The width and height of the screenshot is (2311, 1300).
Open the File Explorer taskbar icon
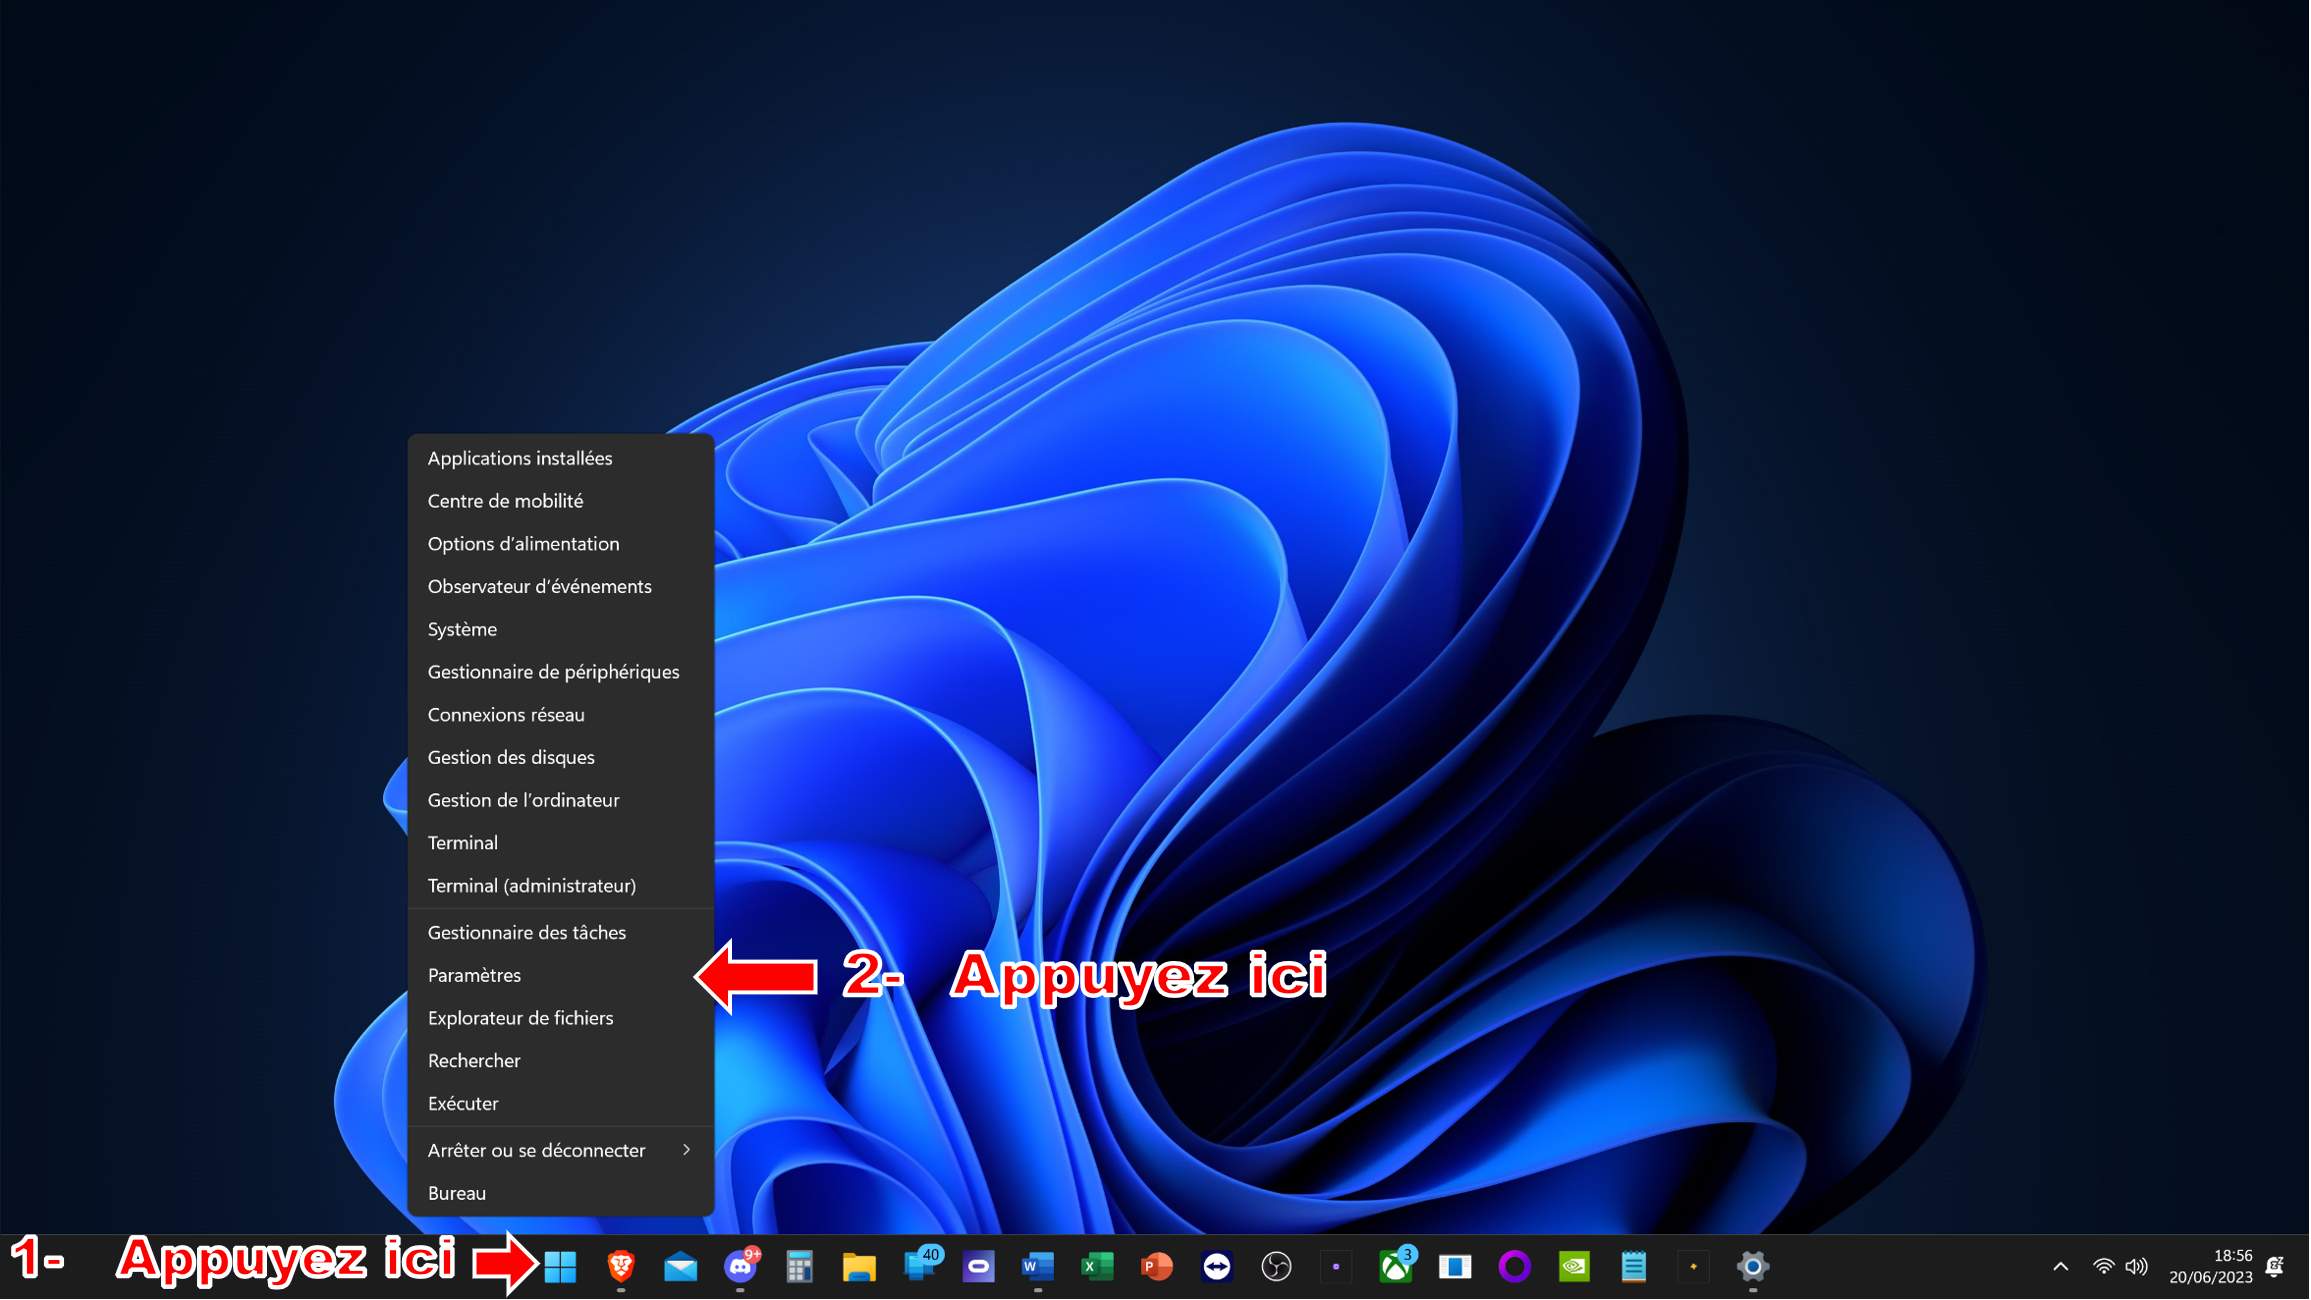[x=860, y=1267]
